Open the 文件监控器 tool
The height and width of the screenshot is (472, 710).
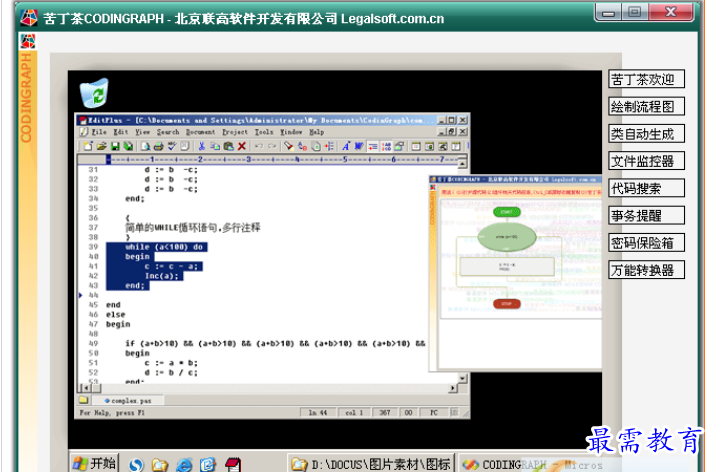coord(646,161)
